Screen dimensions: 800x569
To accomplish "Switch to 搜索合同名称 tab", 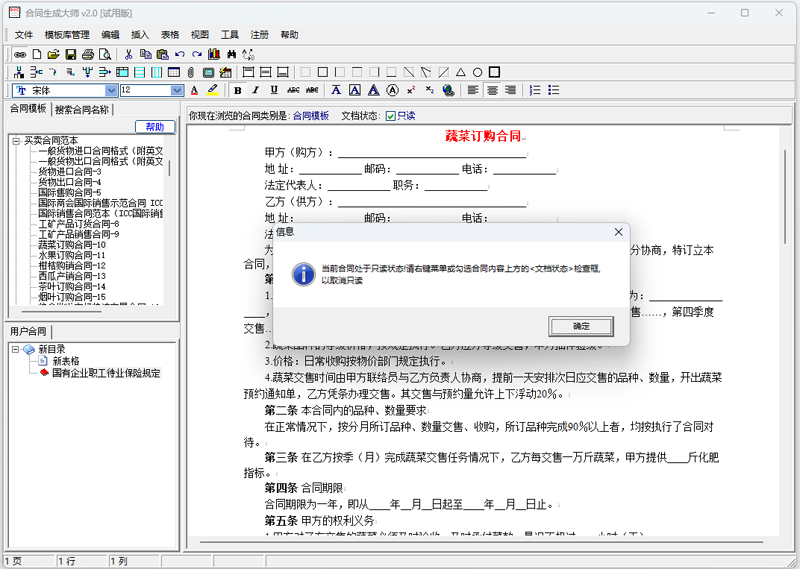I will [82, 109].
